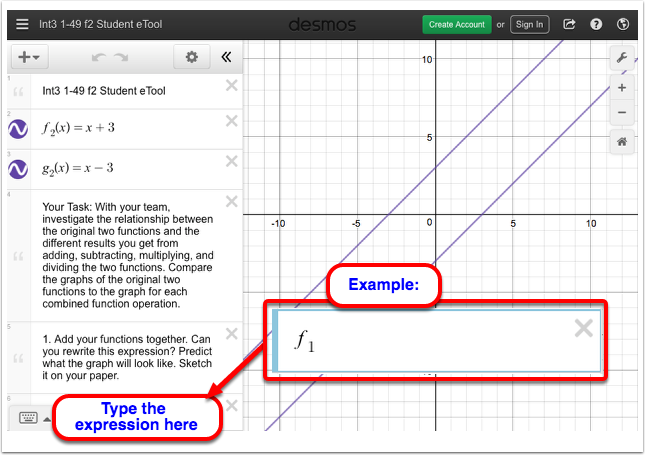The image size is (645, 455).
Task: Zoom out on the graph
Action: tap(622, 112)
